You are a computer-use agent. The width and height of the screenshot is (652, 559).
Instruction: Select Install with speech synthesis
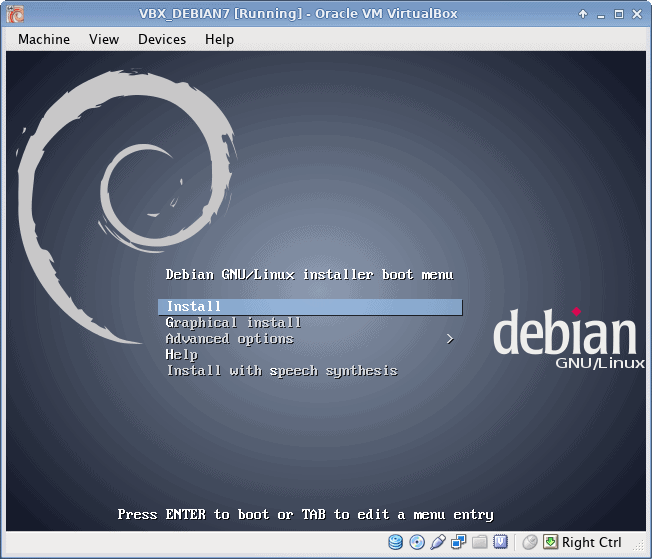(x=282, y=371)
